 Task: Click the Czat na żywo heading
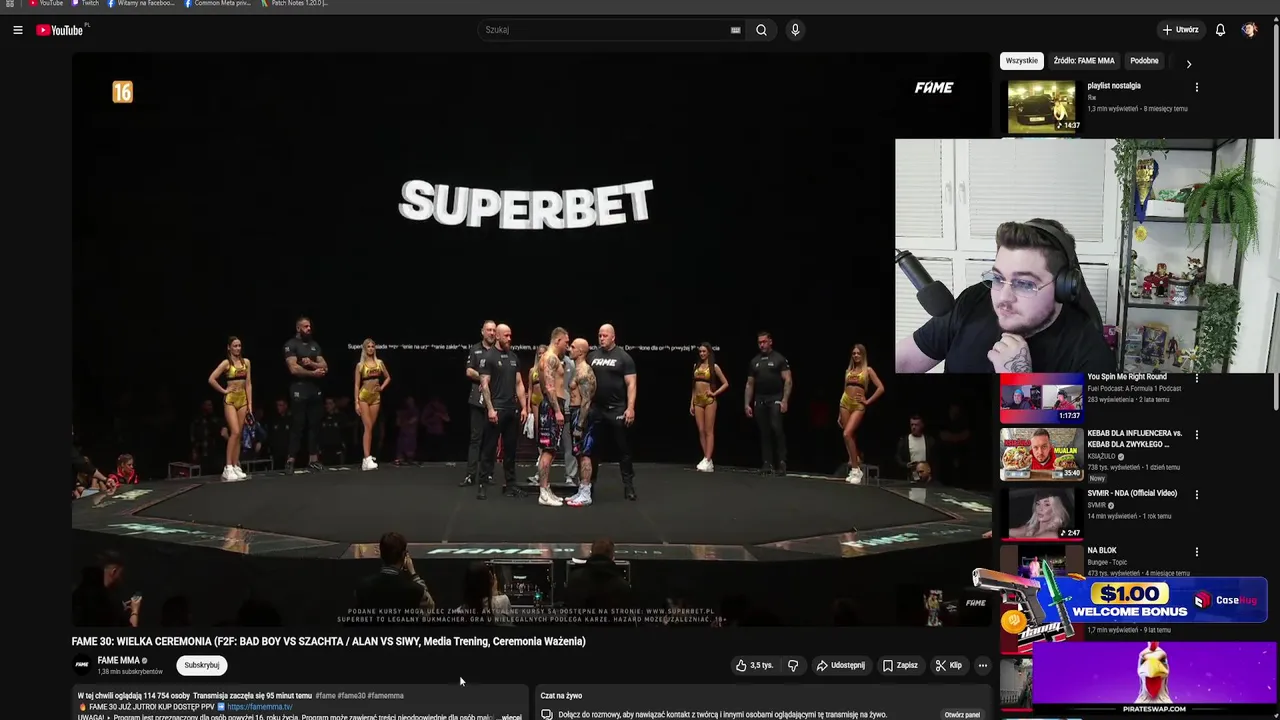pyautogui.click(x=561, y=696)
